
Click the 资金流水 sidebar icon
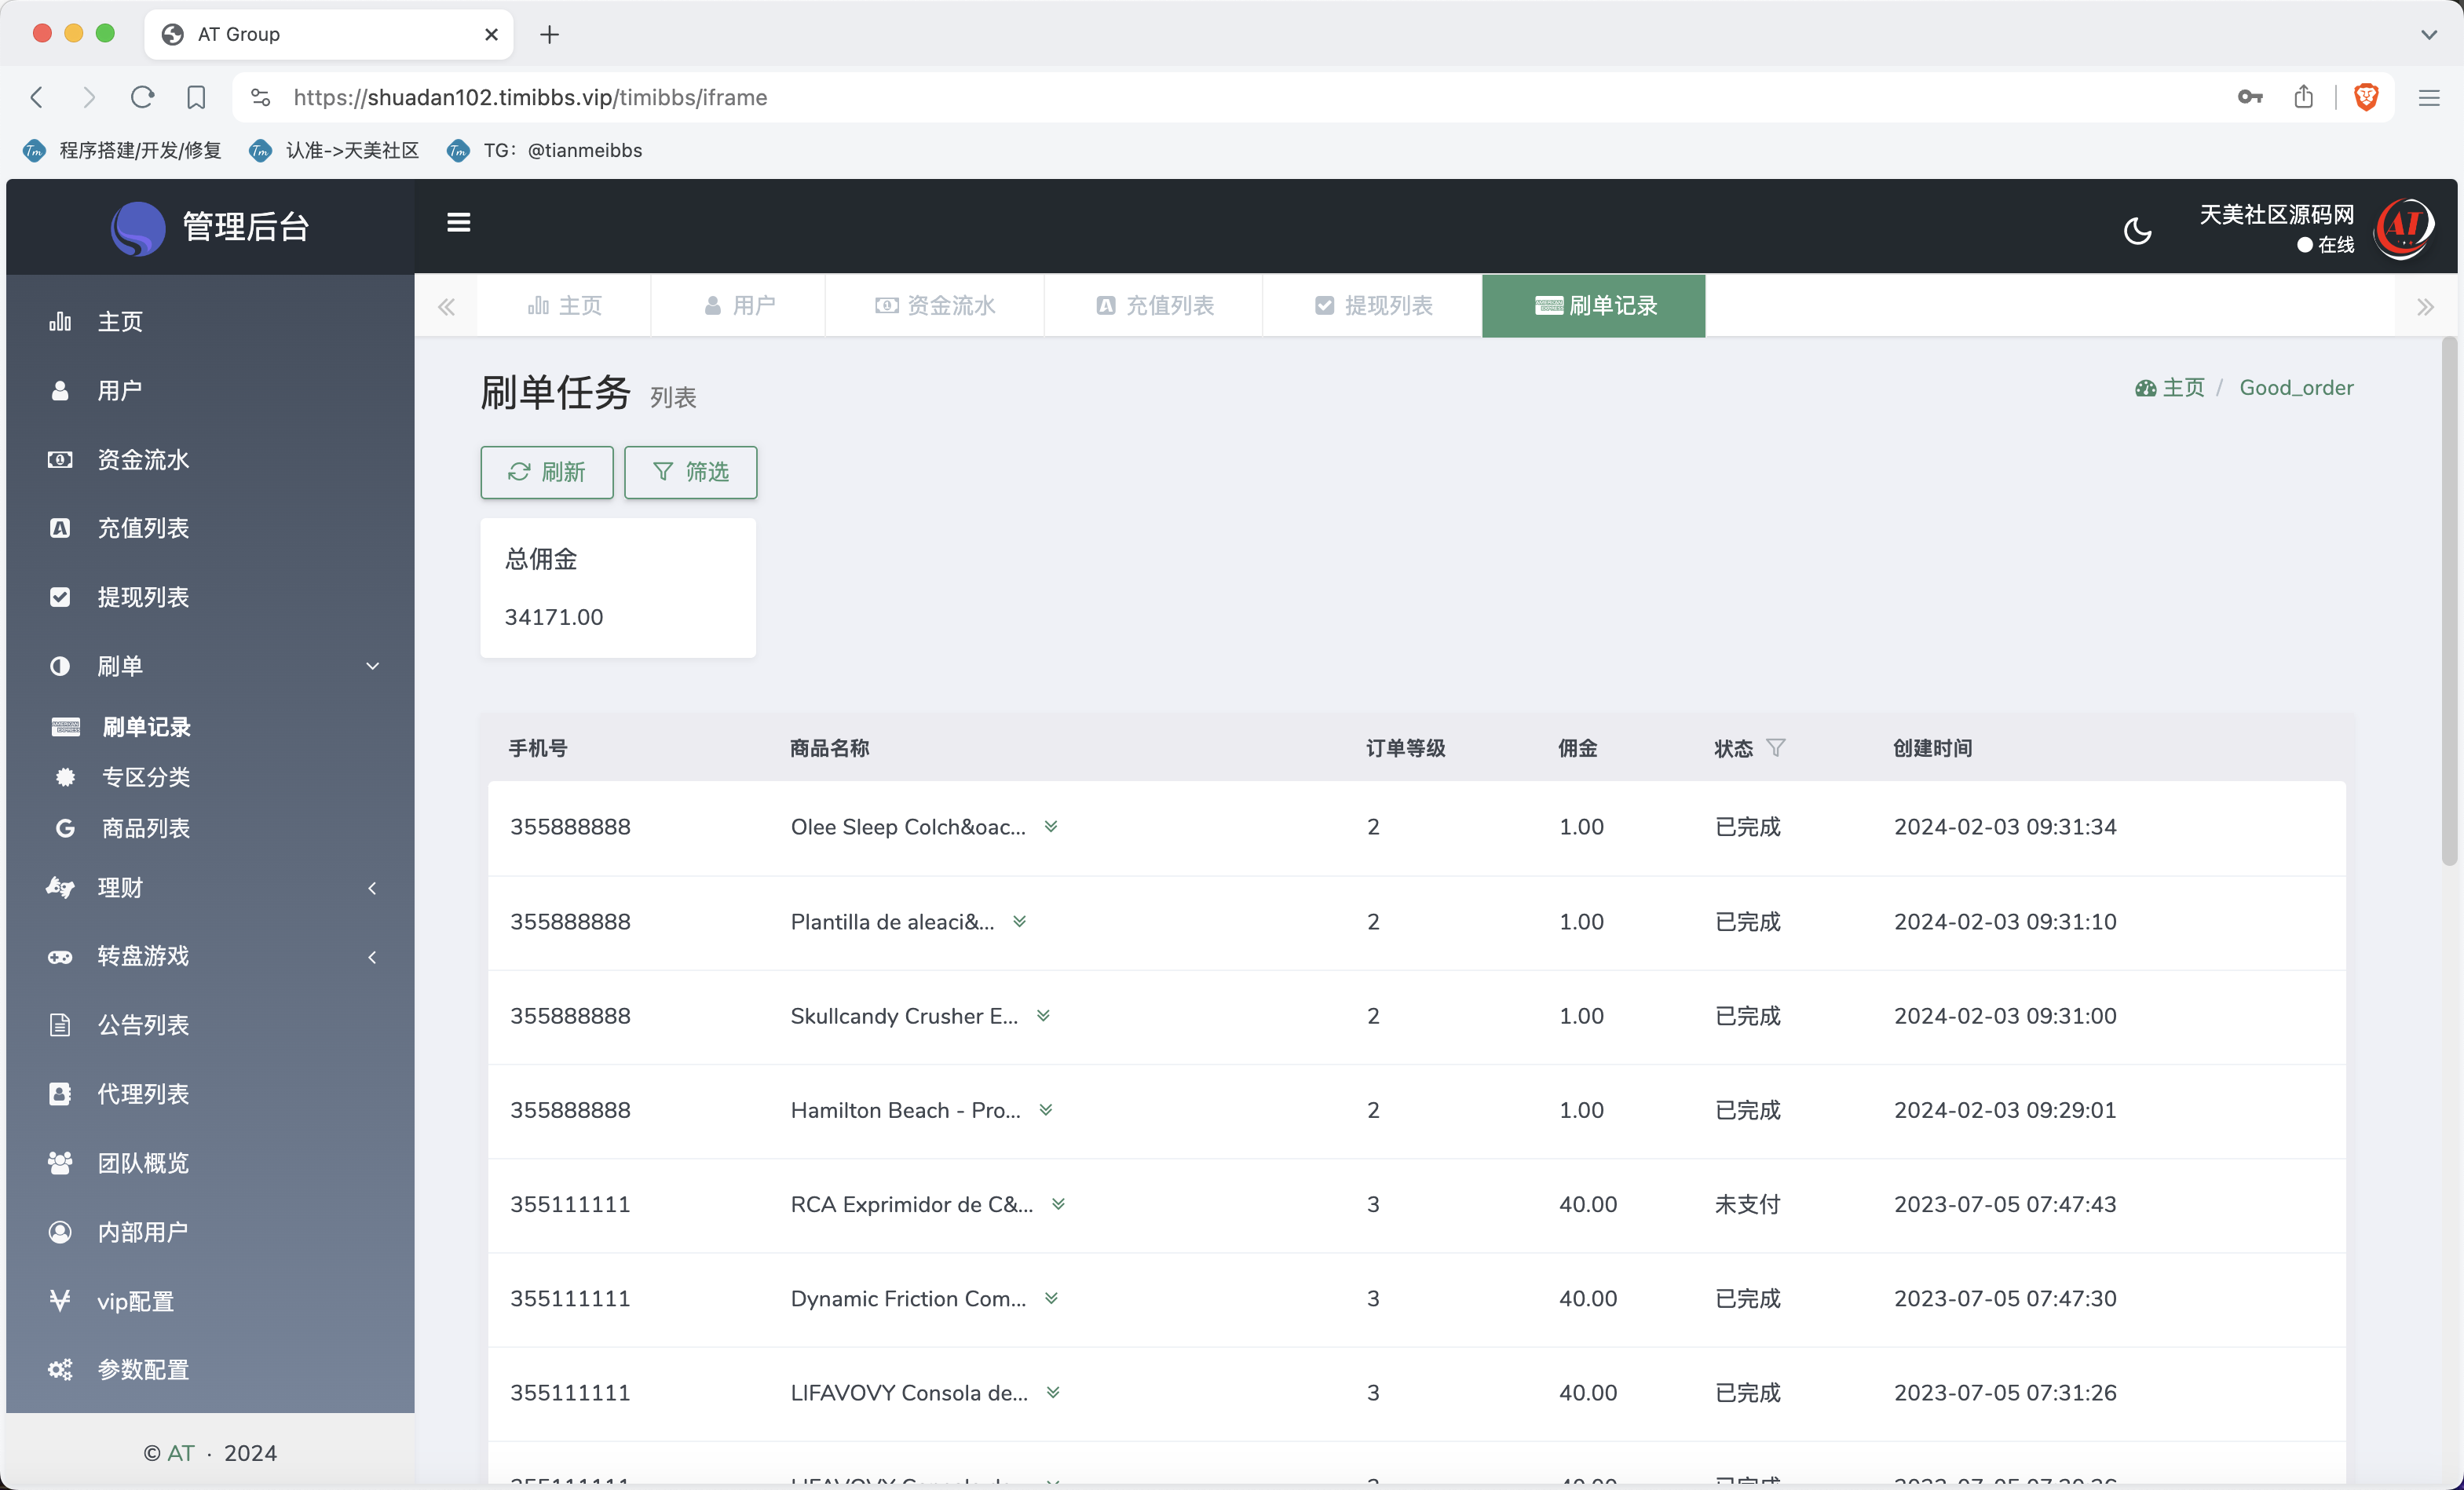tap(60, 459)
